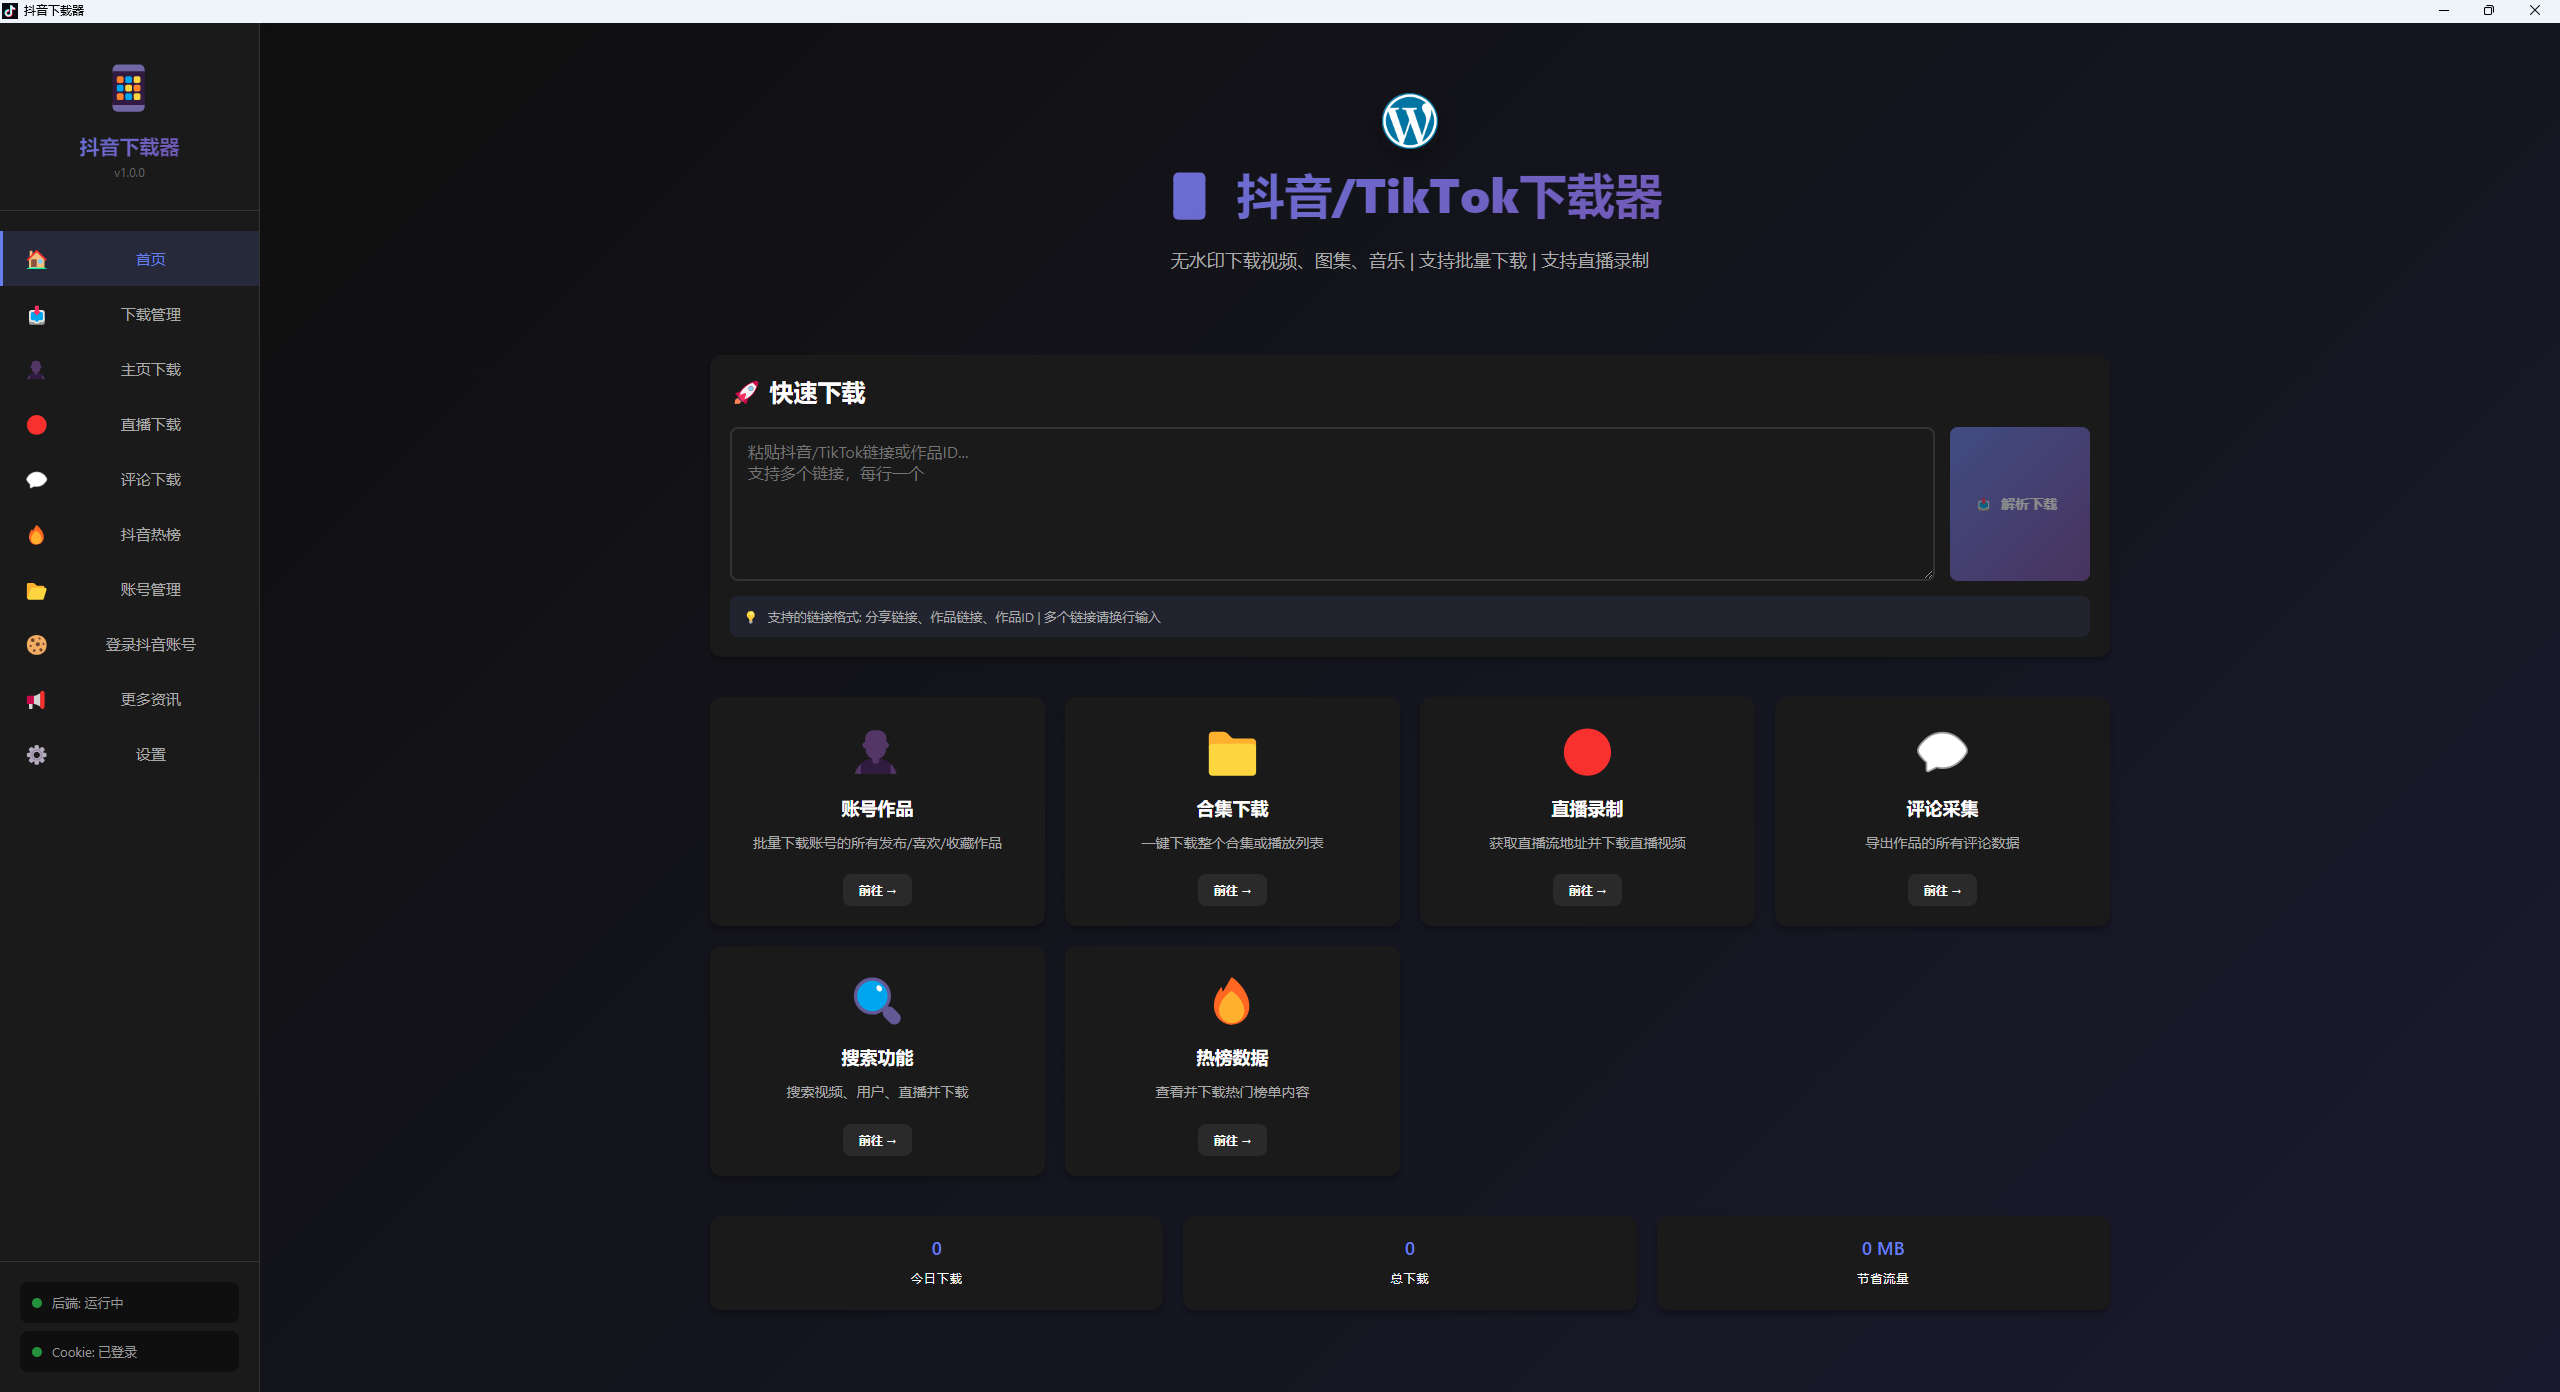The width and height of the screenshot is (2560, 1392).
Task: Click the 节省流量 stat card
Action: point(1883,1263)
